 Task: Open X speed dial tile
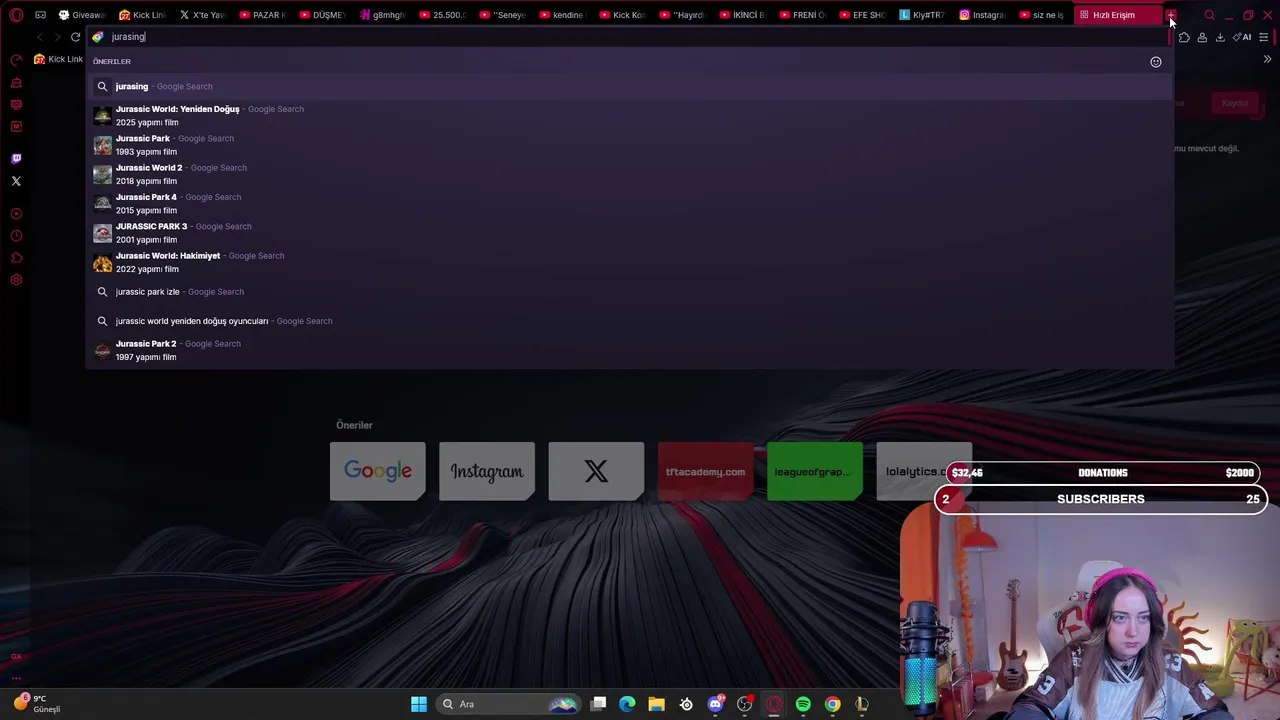[x=596, y=471]
